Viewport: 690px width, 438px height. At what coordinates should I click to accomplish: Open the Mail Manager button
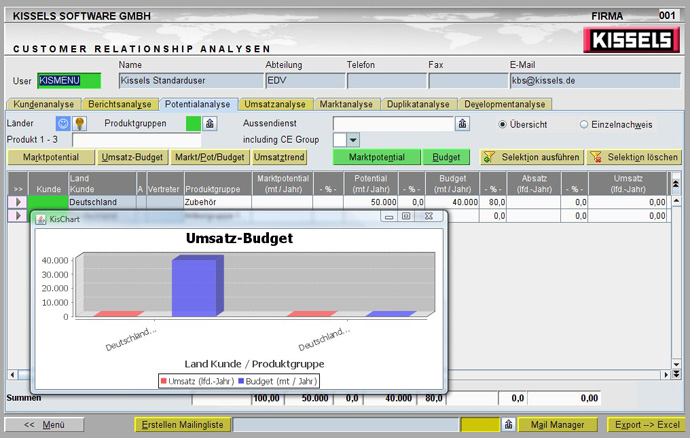coord(558,424)
